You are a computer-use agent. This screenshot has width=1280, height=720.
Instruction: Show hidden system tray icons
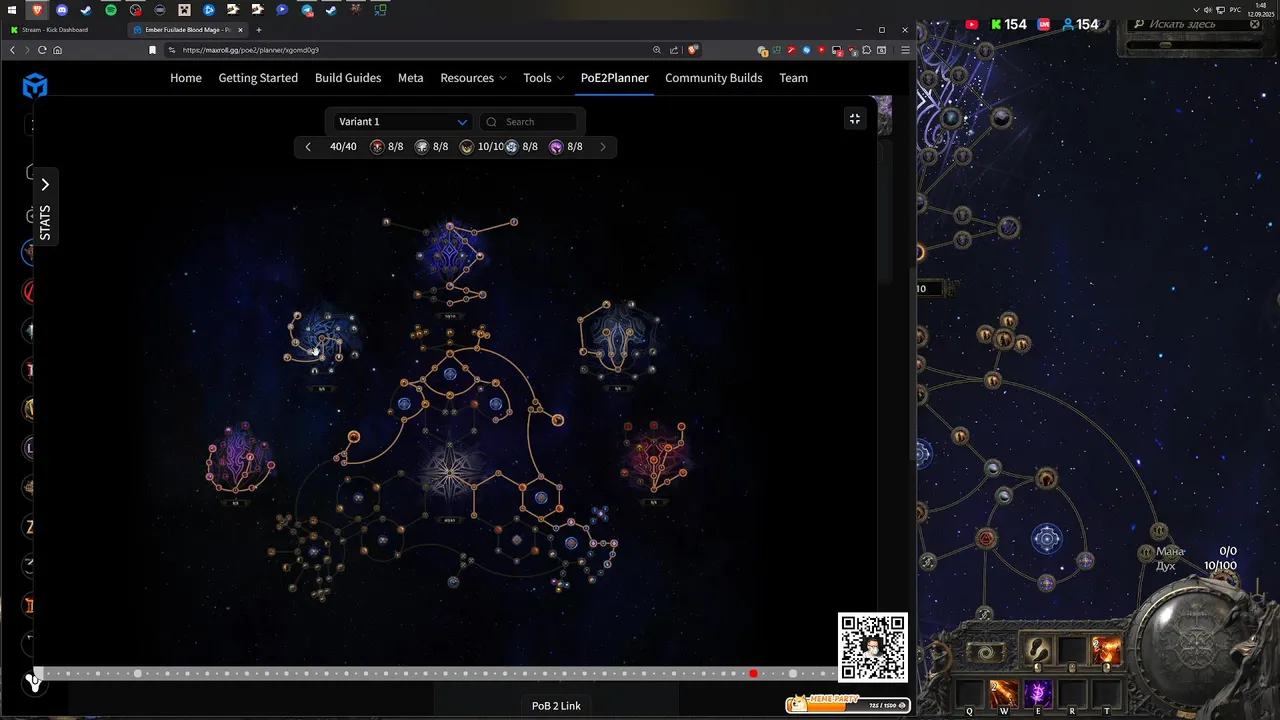tap(1197, 10)
